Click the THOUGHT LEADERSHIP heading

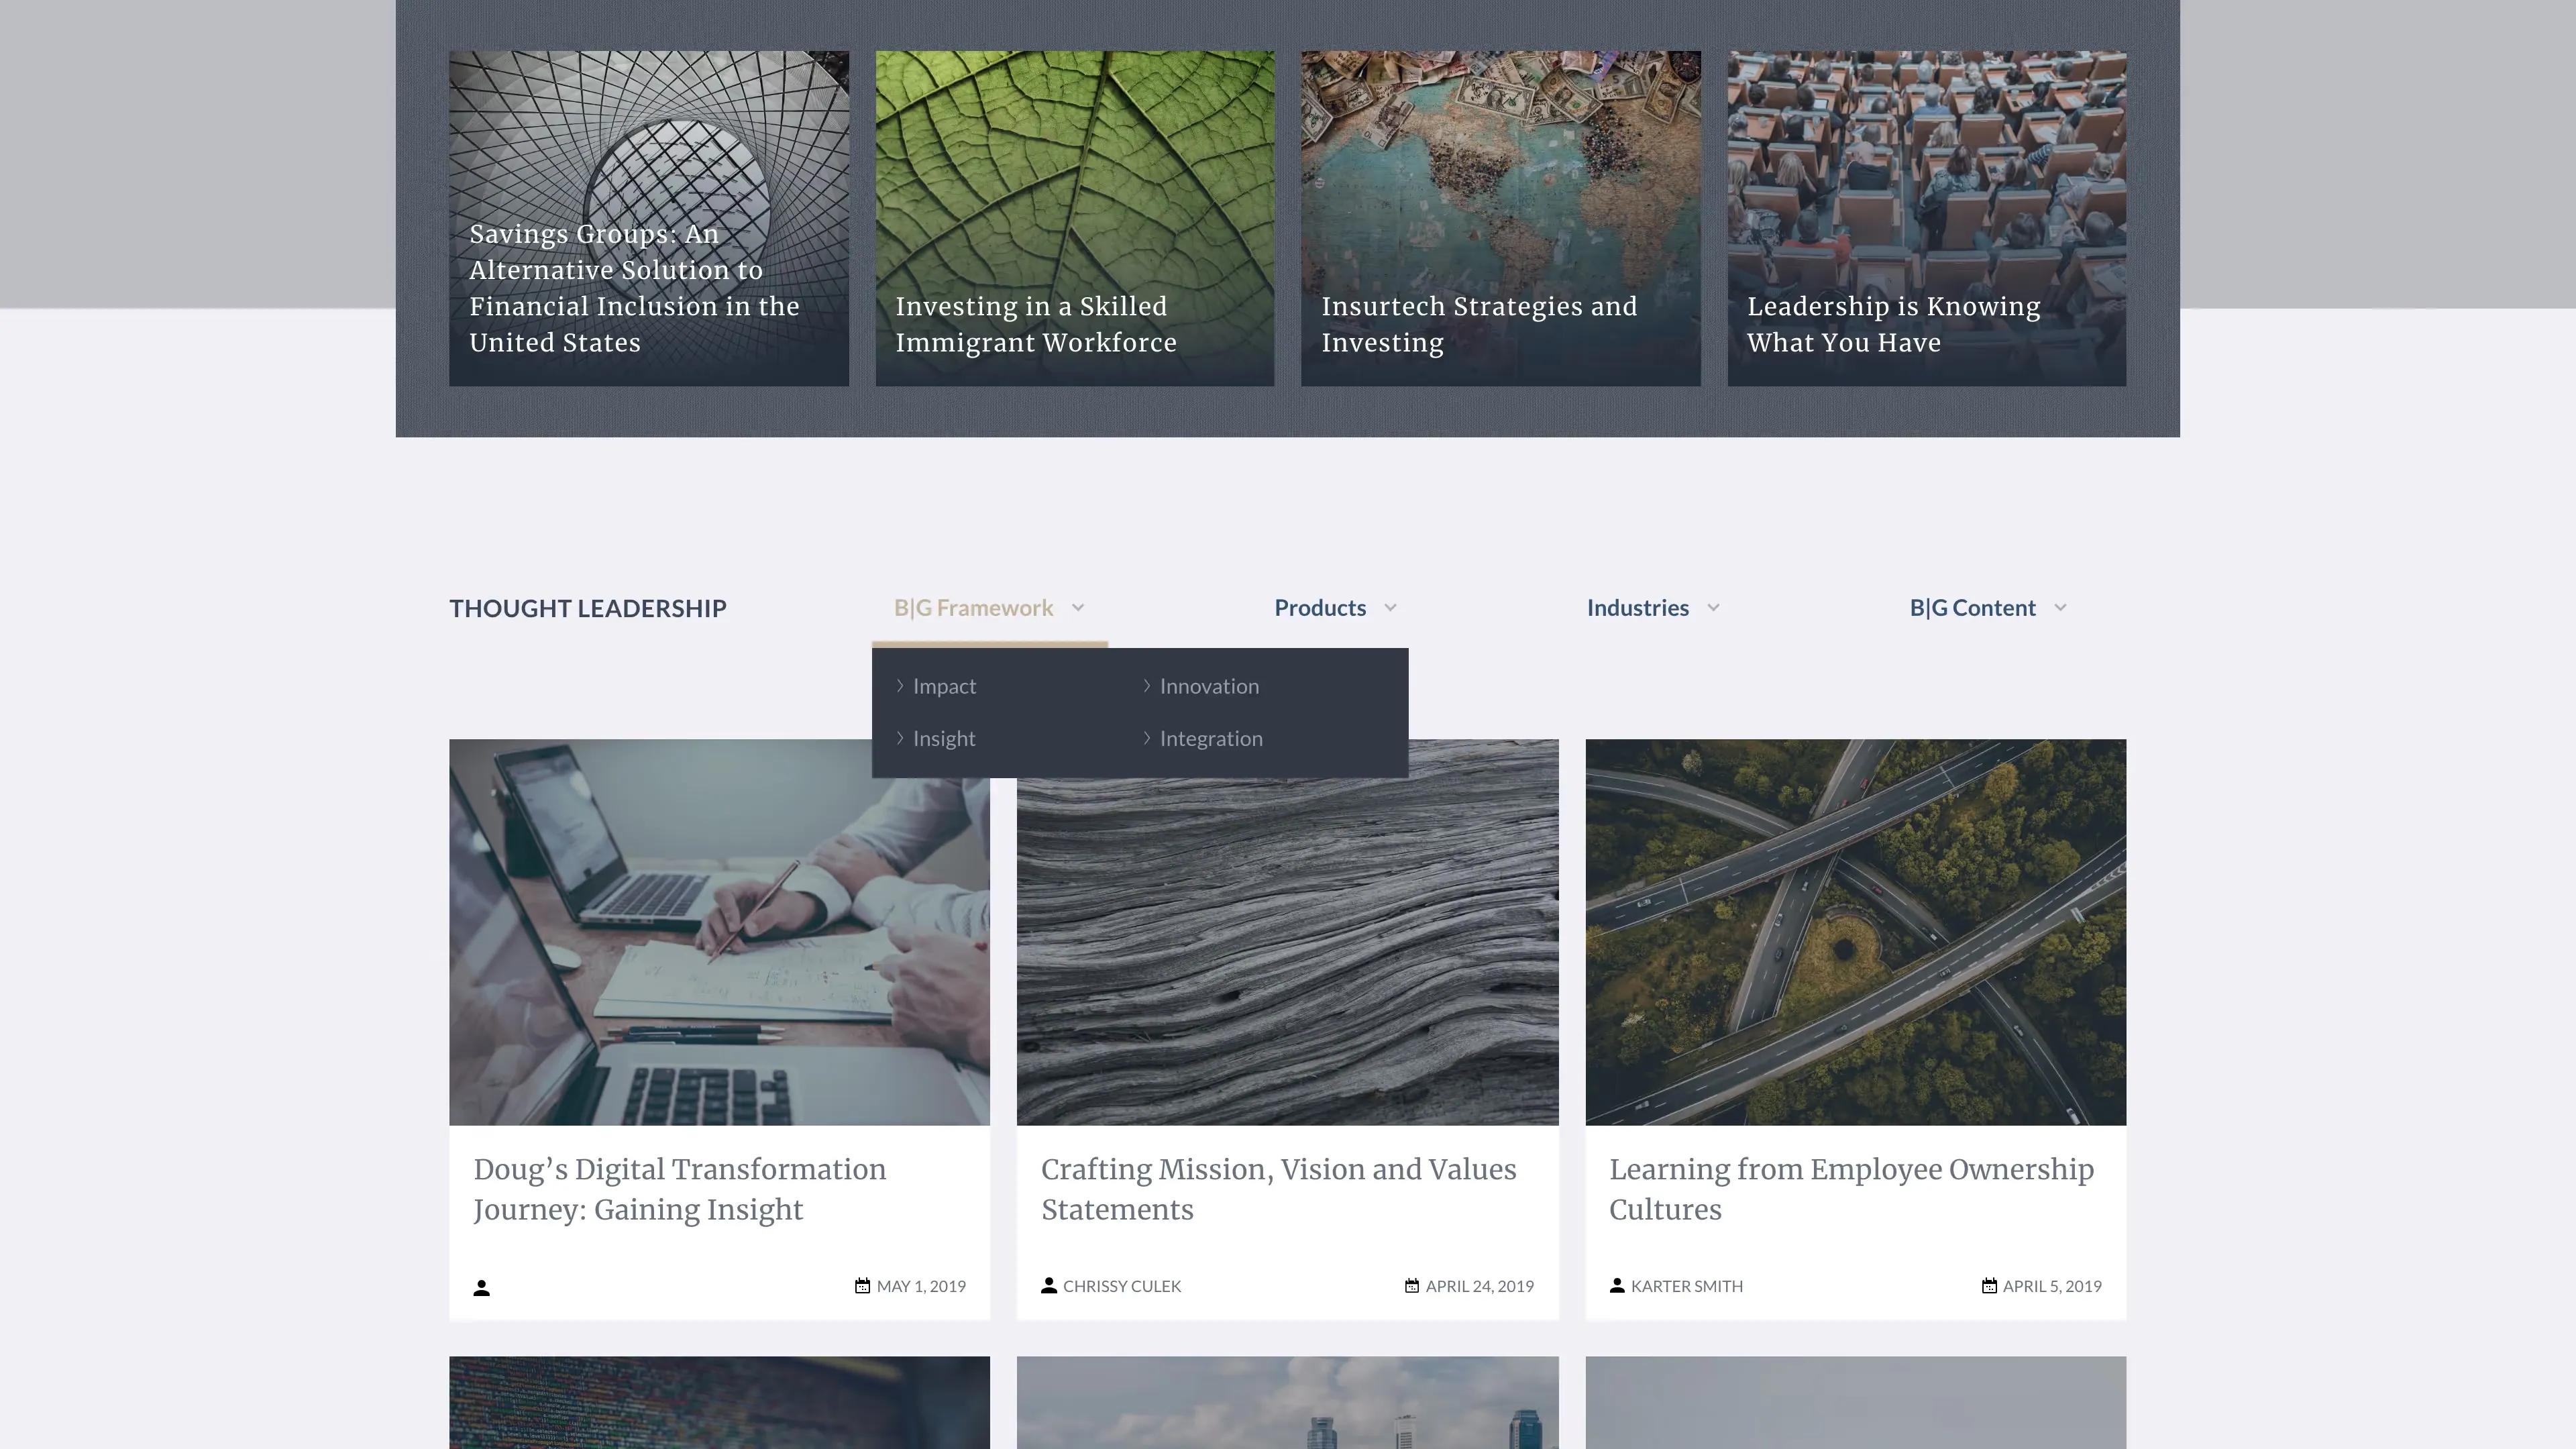click(588, 608)
